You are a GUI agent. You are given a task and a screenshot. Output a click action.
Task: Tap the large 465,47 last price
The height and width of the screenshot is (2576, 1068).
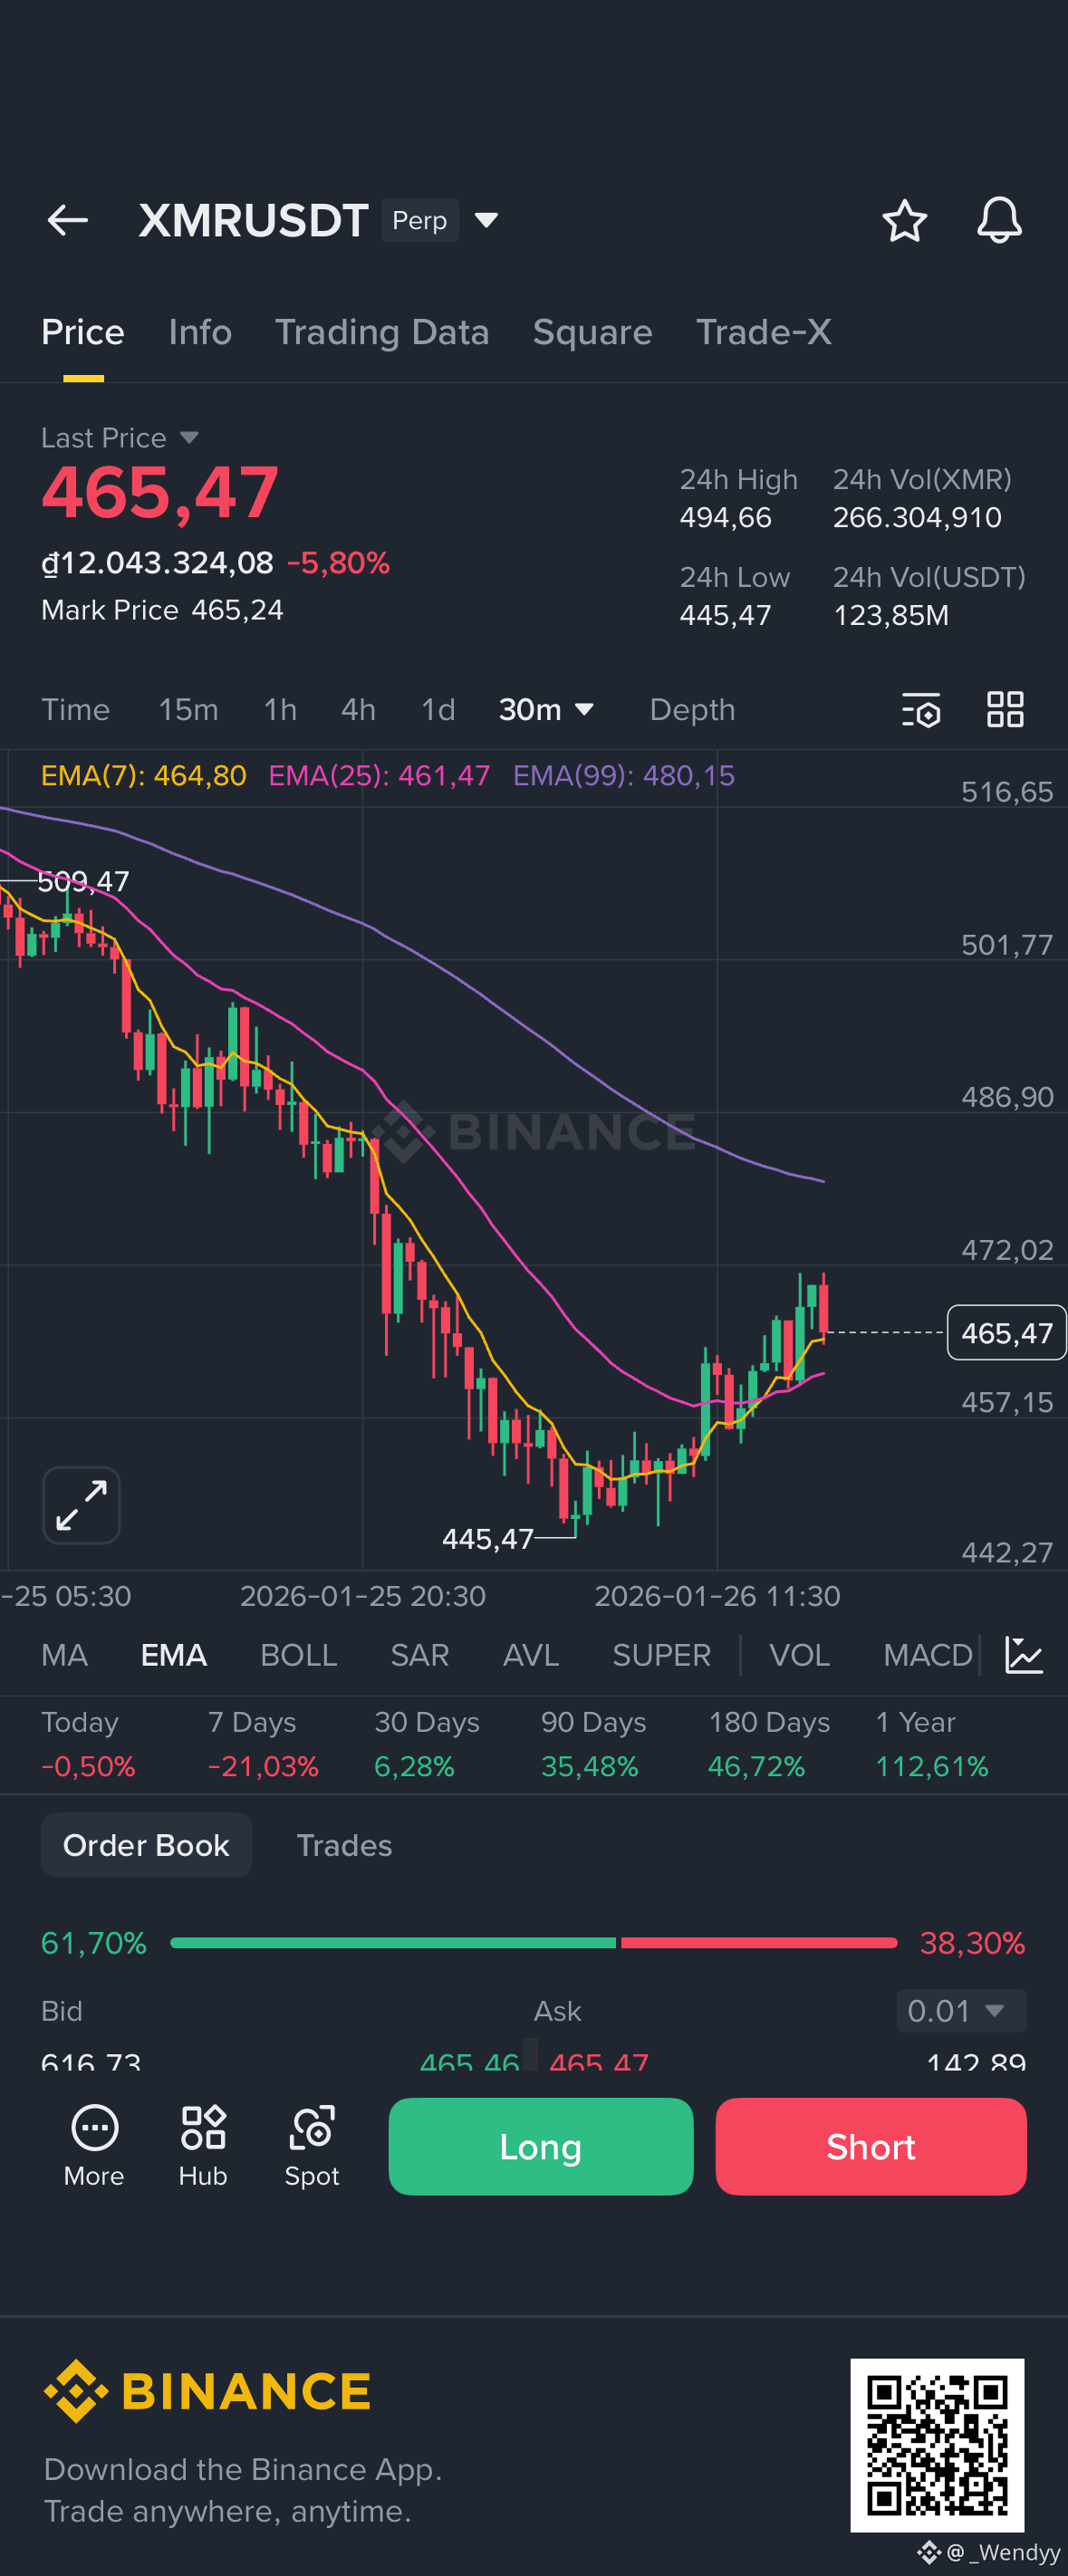pos(160,492)
